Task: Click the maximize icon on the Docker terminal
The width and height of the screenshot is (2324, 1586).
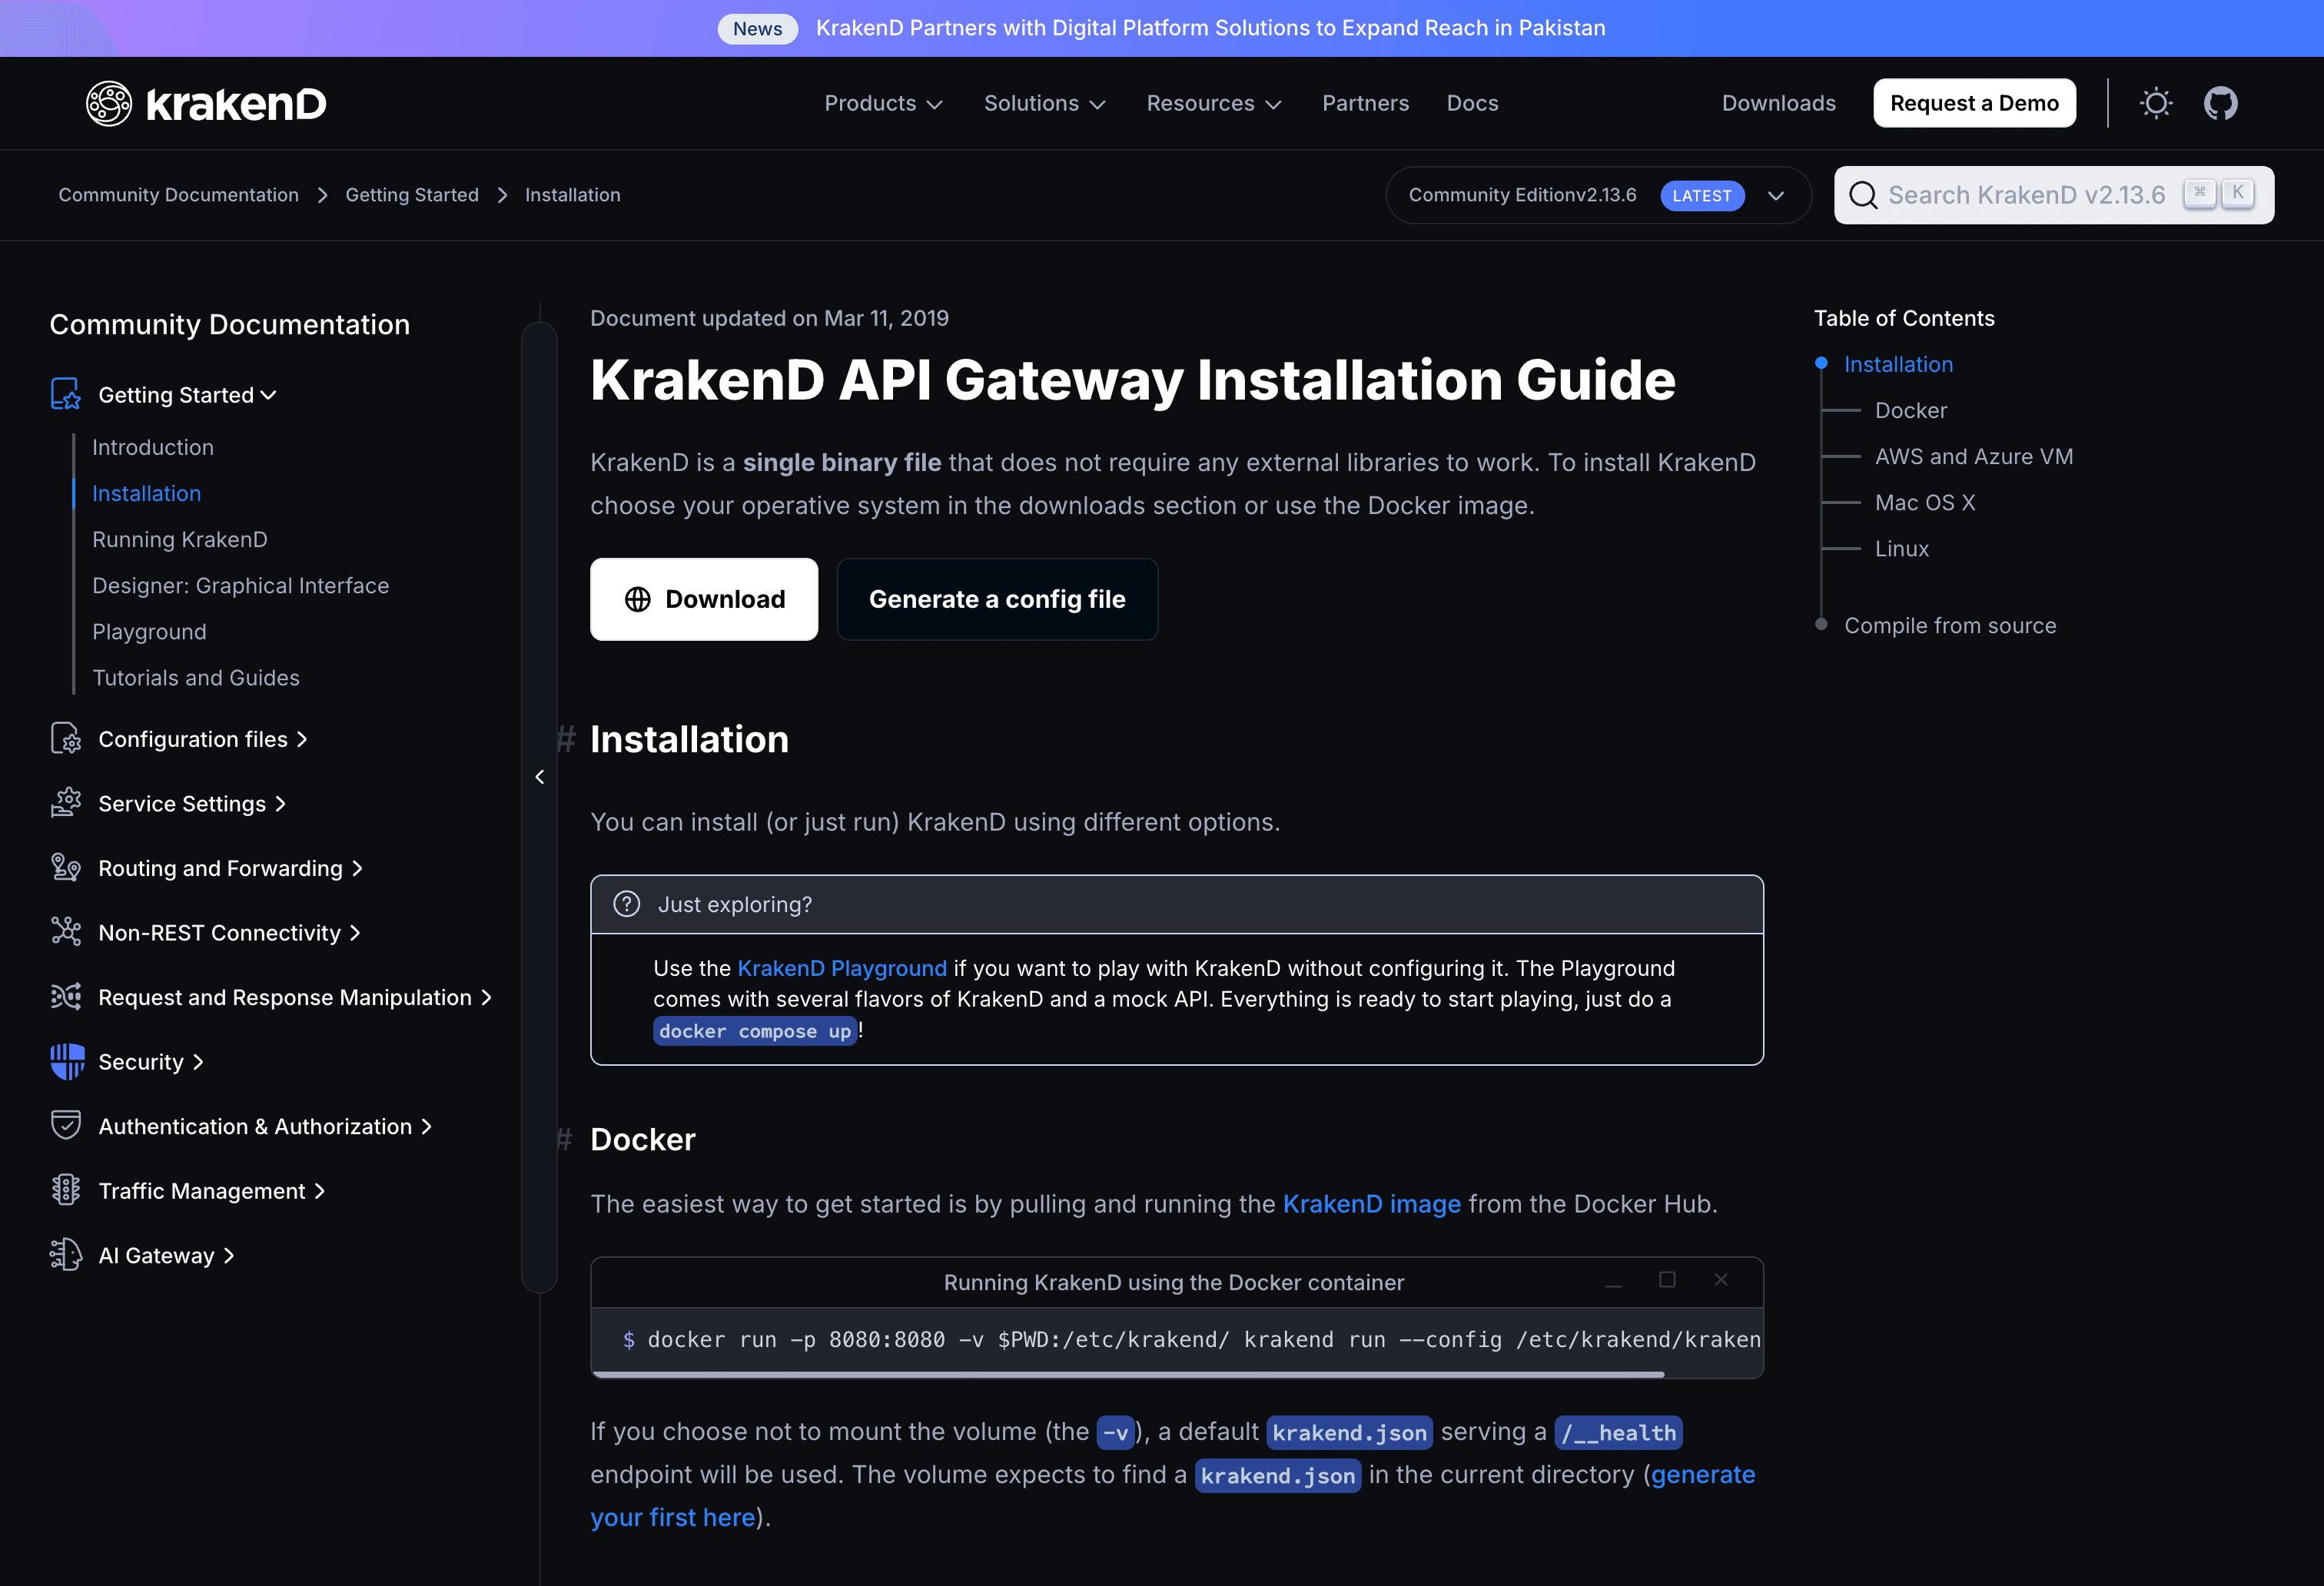Action: tap(1667, 1280)
